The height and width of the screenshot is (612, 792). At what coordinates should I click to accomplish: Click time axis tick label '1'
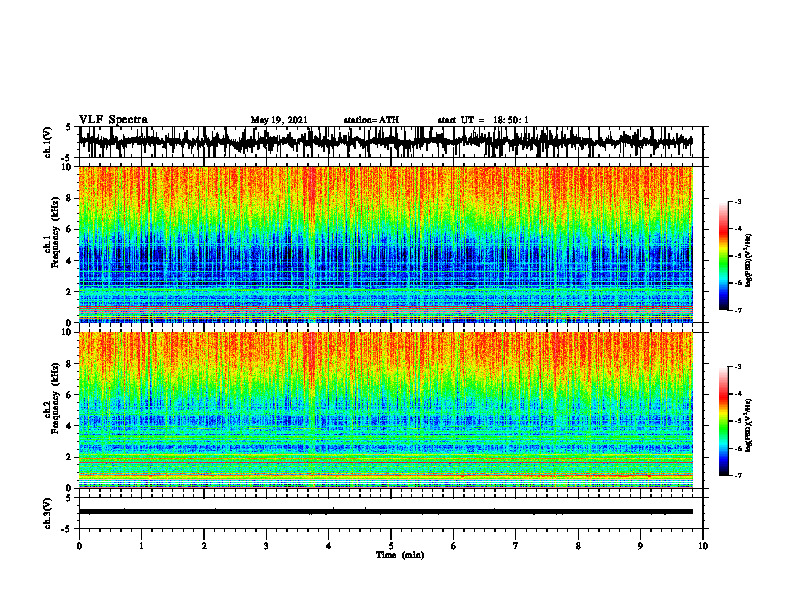click(x=141, y=546)
